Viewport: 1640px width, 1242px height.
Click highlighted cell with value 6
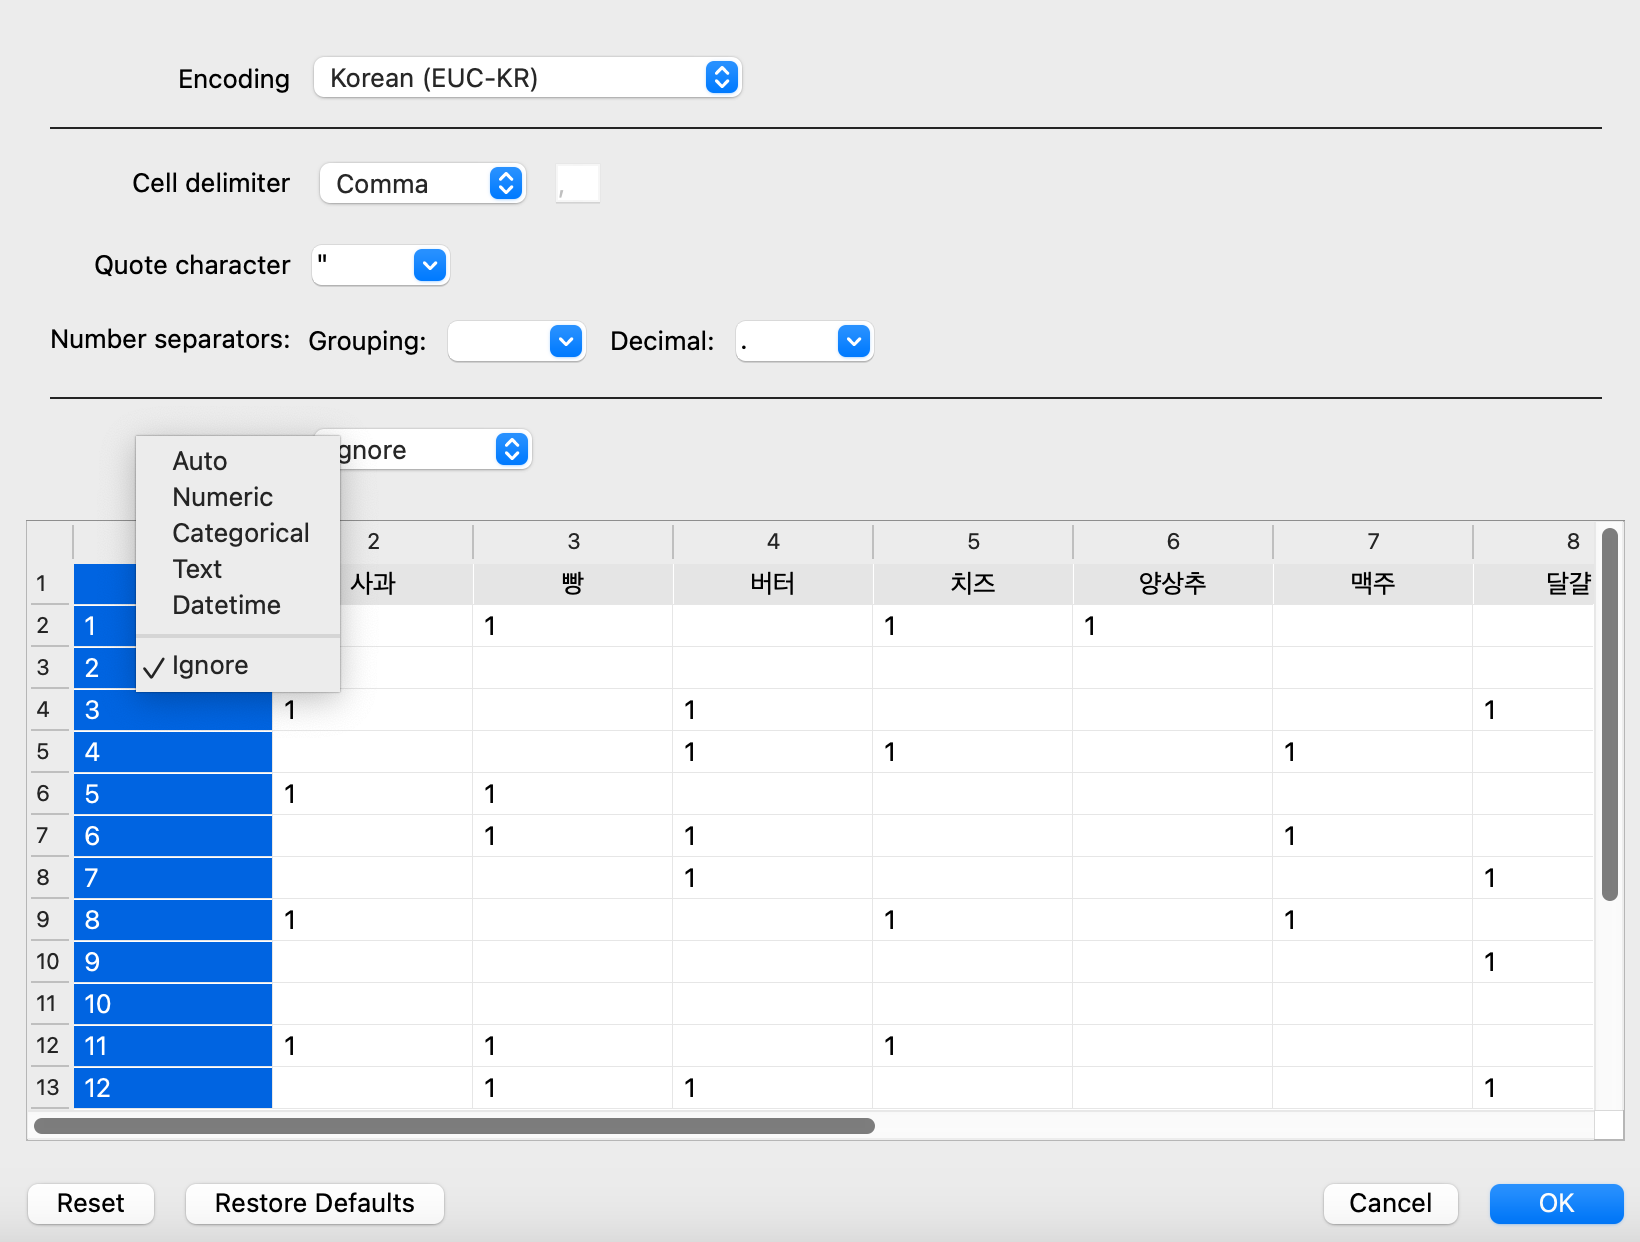(173, 835)
